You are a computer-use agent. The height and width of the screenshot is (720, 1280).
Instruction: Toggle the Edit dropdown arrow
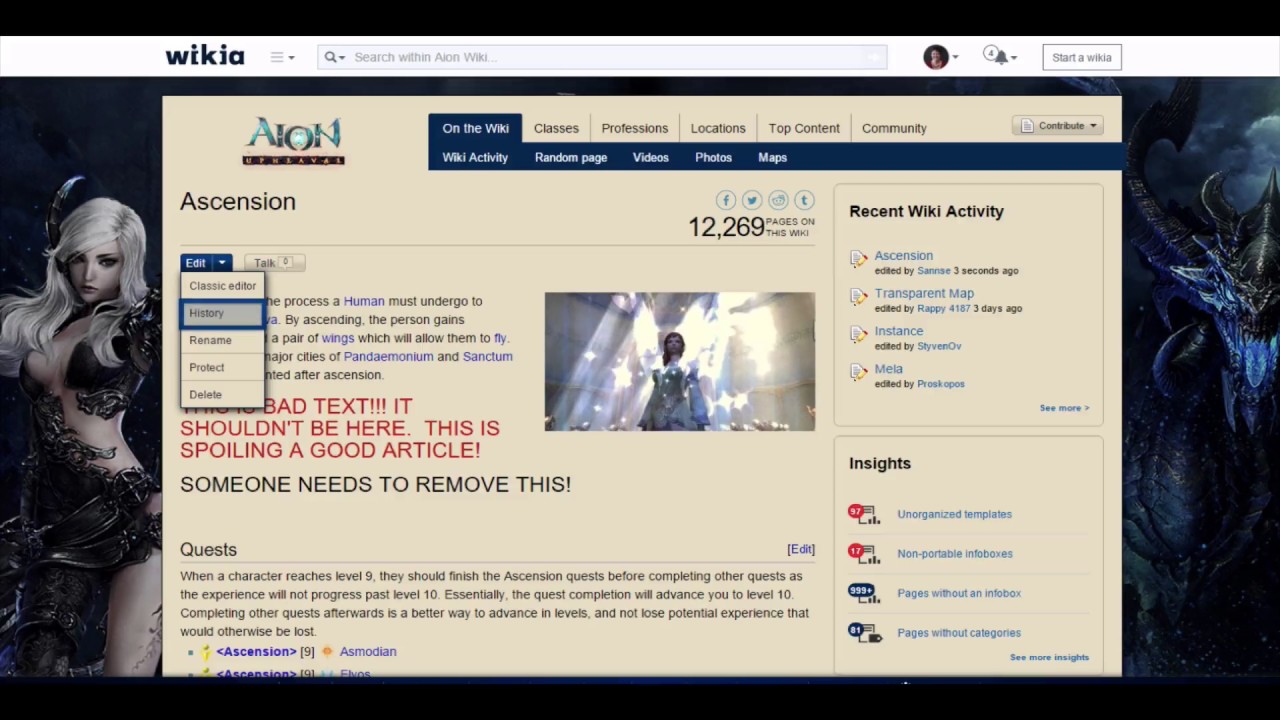(222, 263)
